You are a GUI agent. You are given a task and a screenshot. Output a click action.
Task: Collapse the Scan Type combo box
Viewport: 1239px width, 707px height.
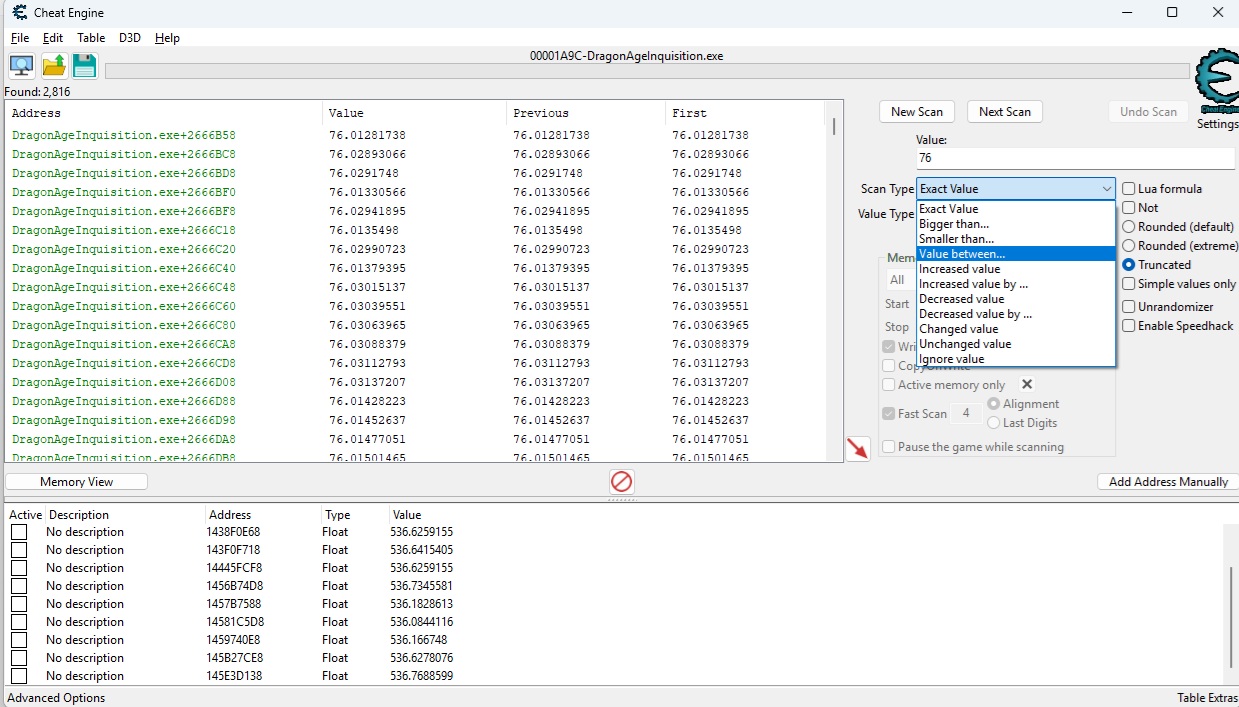(x=1106, y=189)
